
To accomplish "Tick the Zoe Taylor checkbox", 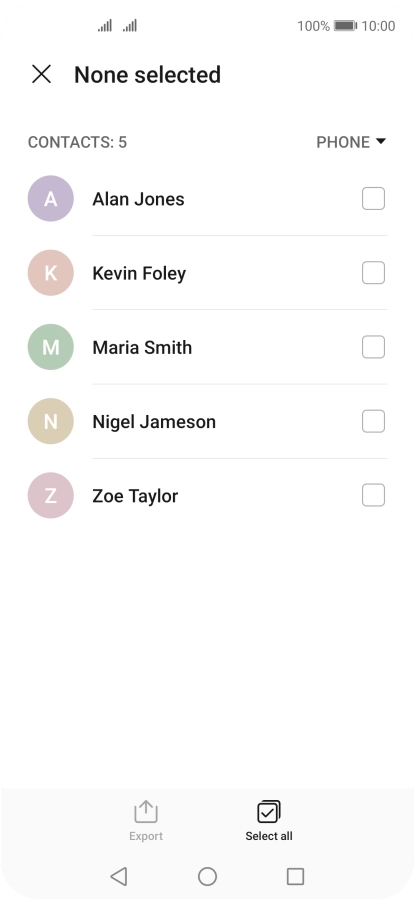I will 373,495.
